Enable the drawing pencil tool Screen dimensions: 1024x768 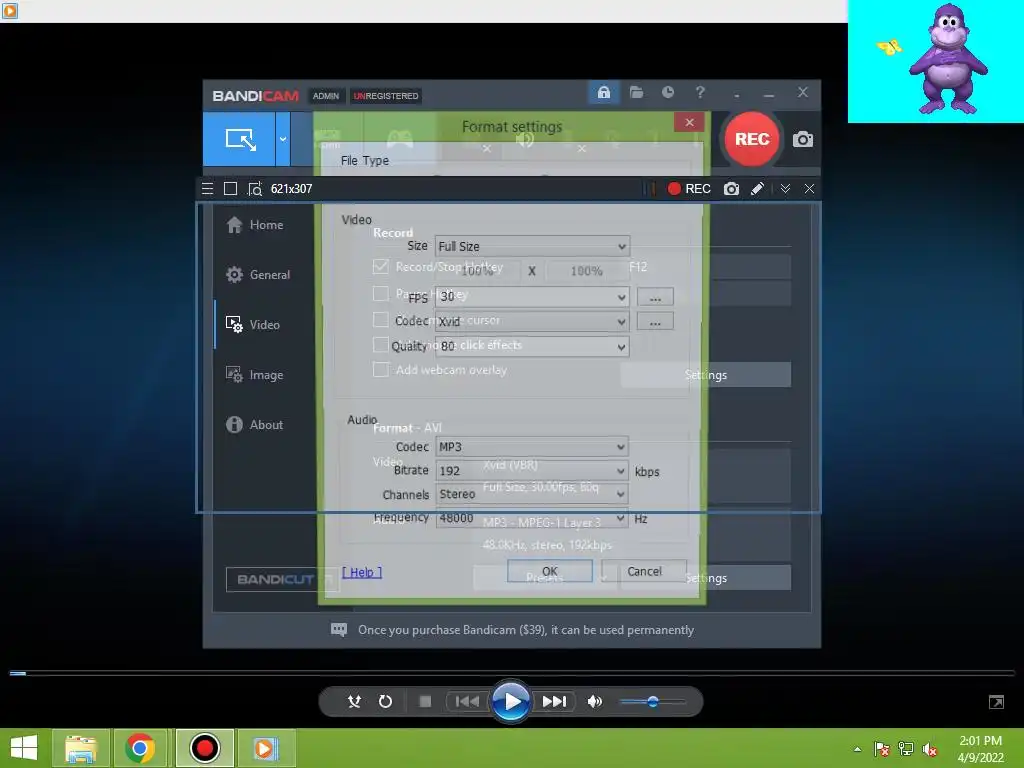[757, 189]
